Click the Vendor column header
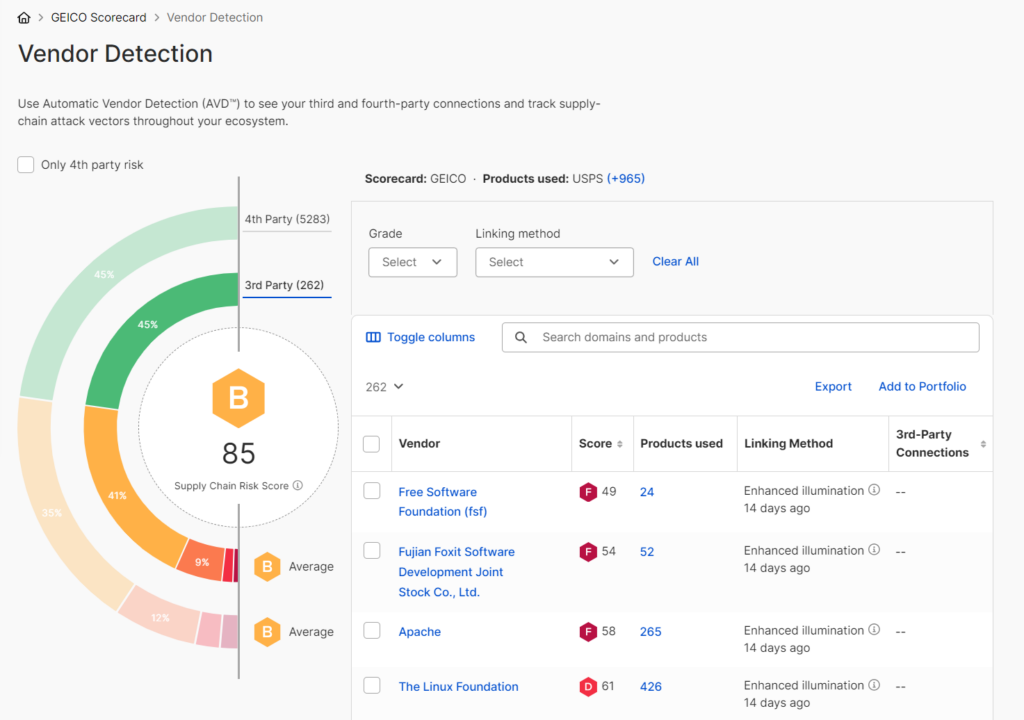1024x720 pixels. click(419, 444)
